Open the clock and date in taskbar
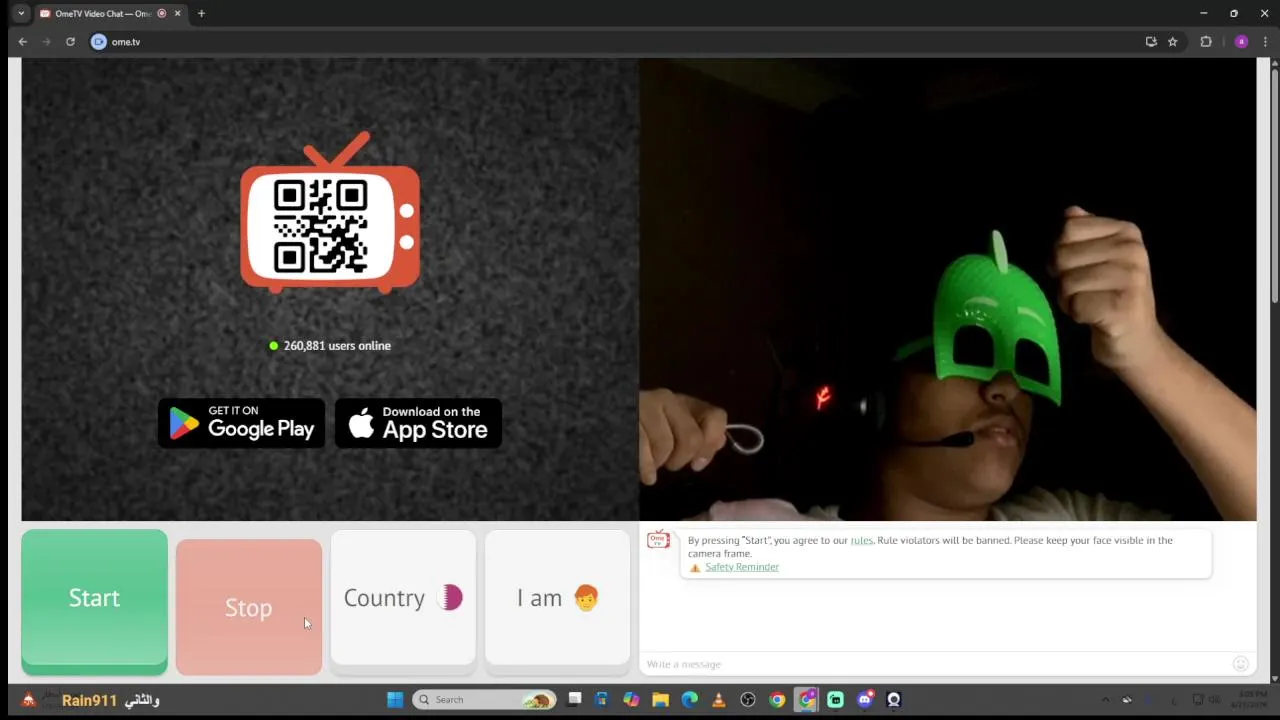1280x720 pixels. [1251, 699]
